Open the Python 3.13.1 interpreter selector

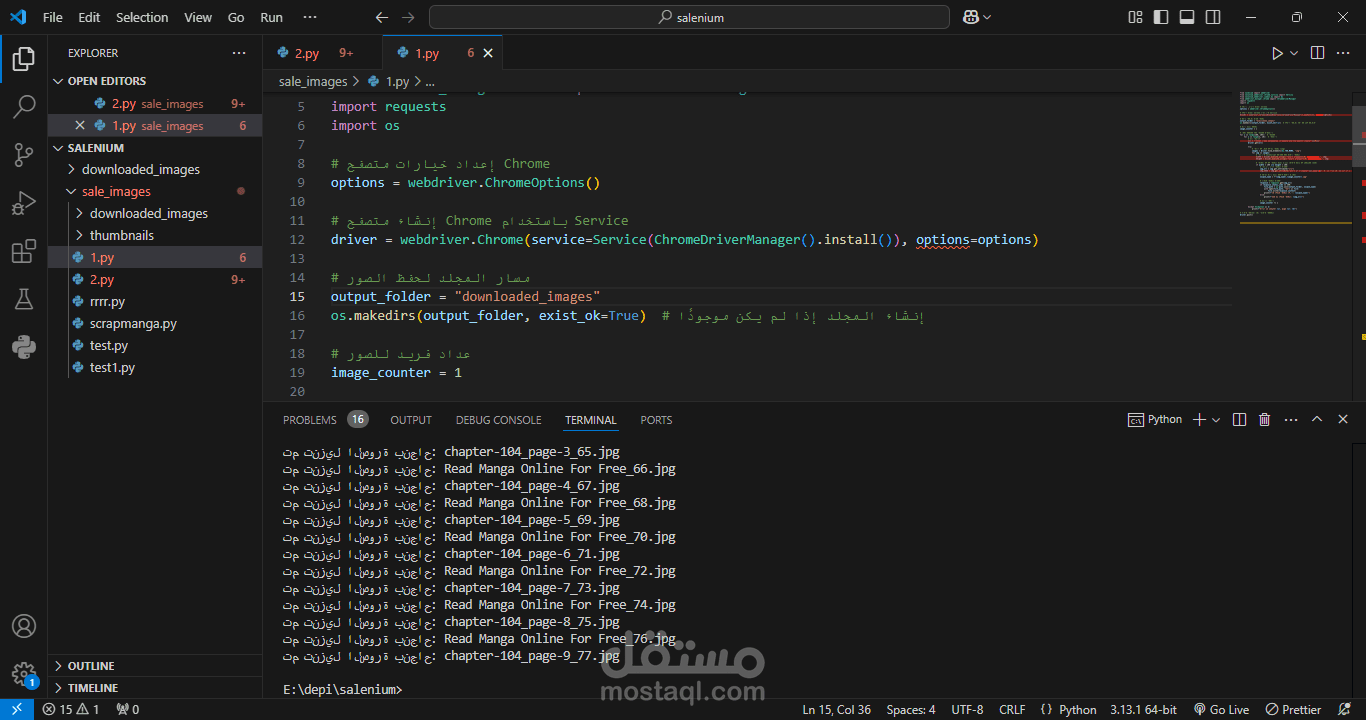1143,708
